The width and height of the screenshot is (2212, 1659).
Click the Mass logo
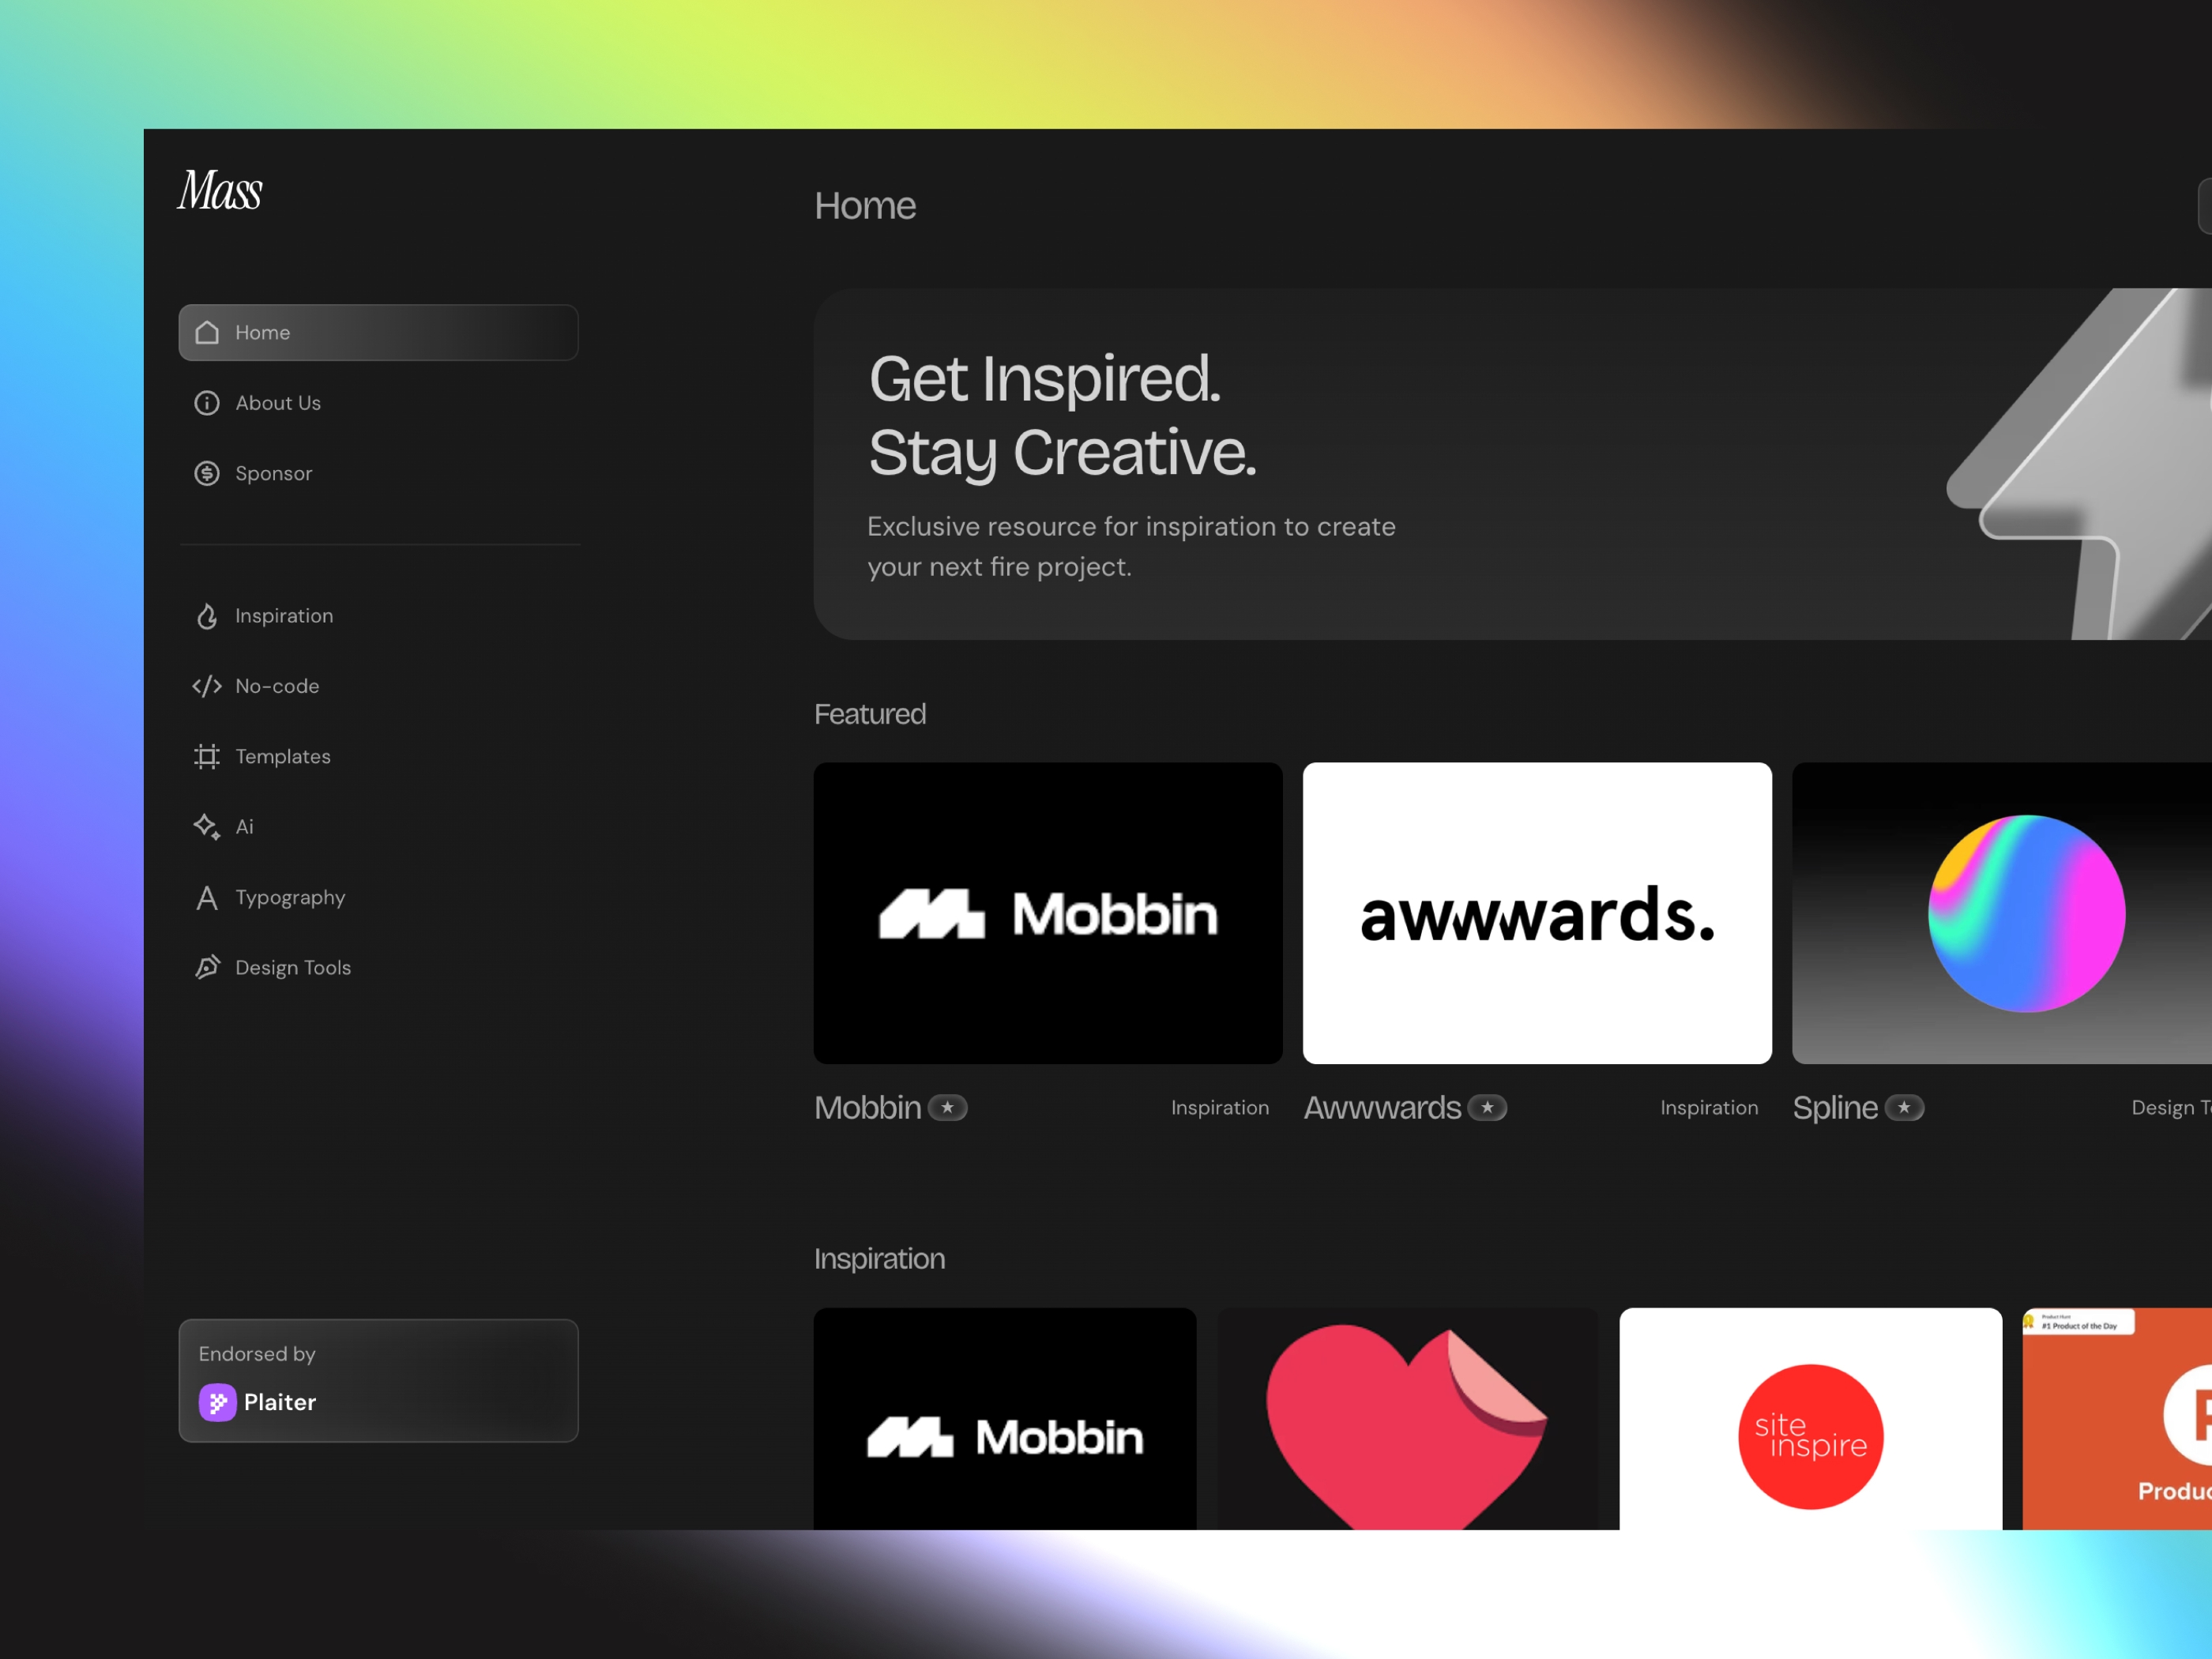coord(220,190)
